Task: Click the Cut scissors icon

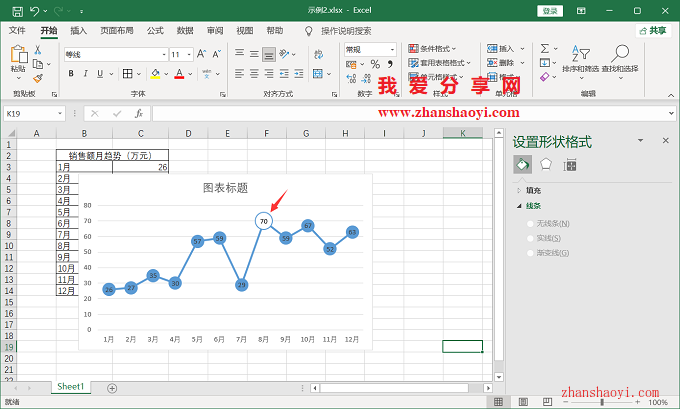Action: (x=38, y=50)
